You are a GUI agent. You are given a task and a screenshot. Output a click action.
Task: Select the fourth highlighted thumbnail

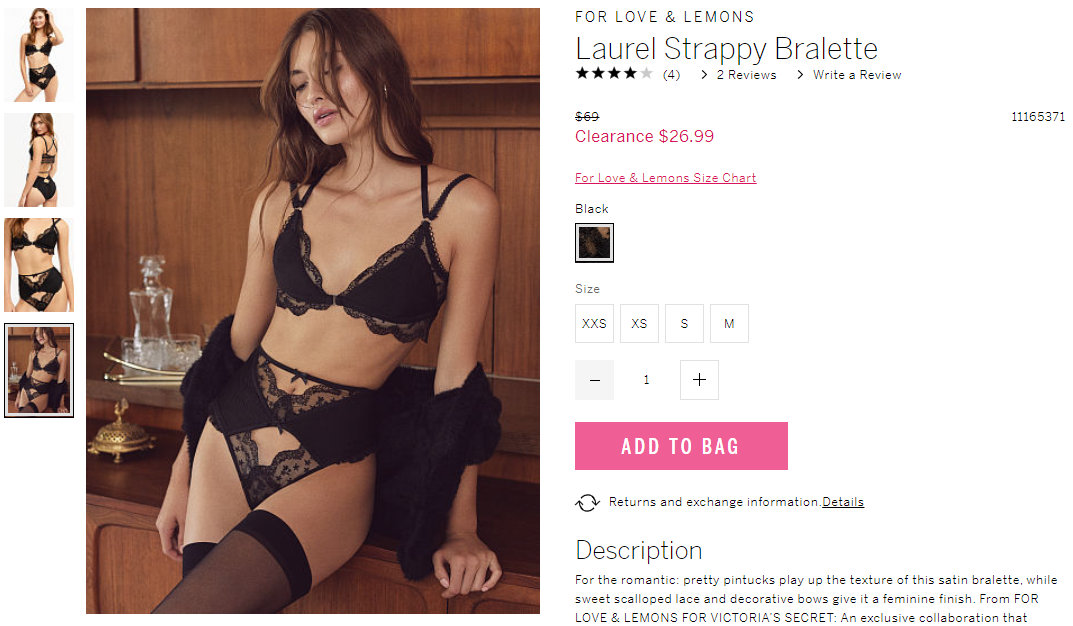(x=39, y=370)
